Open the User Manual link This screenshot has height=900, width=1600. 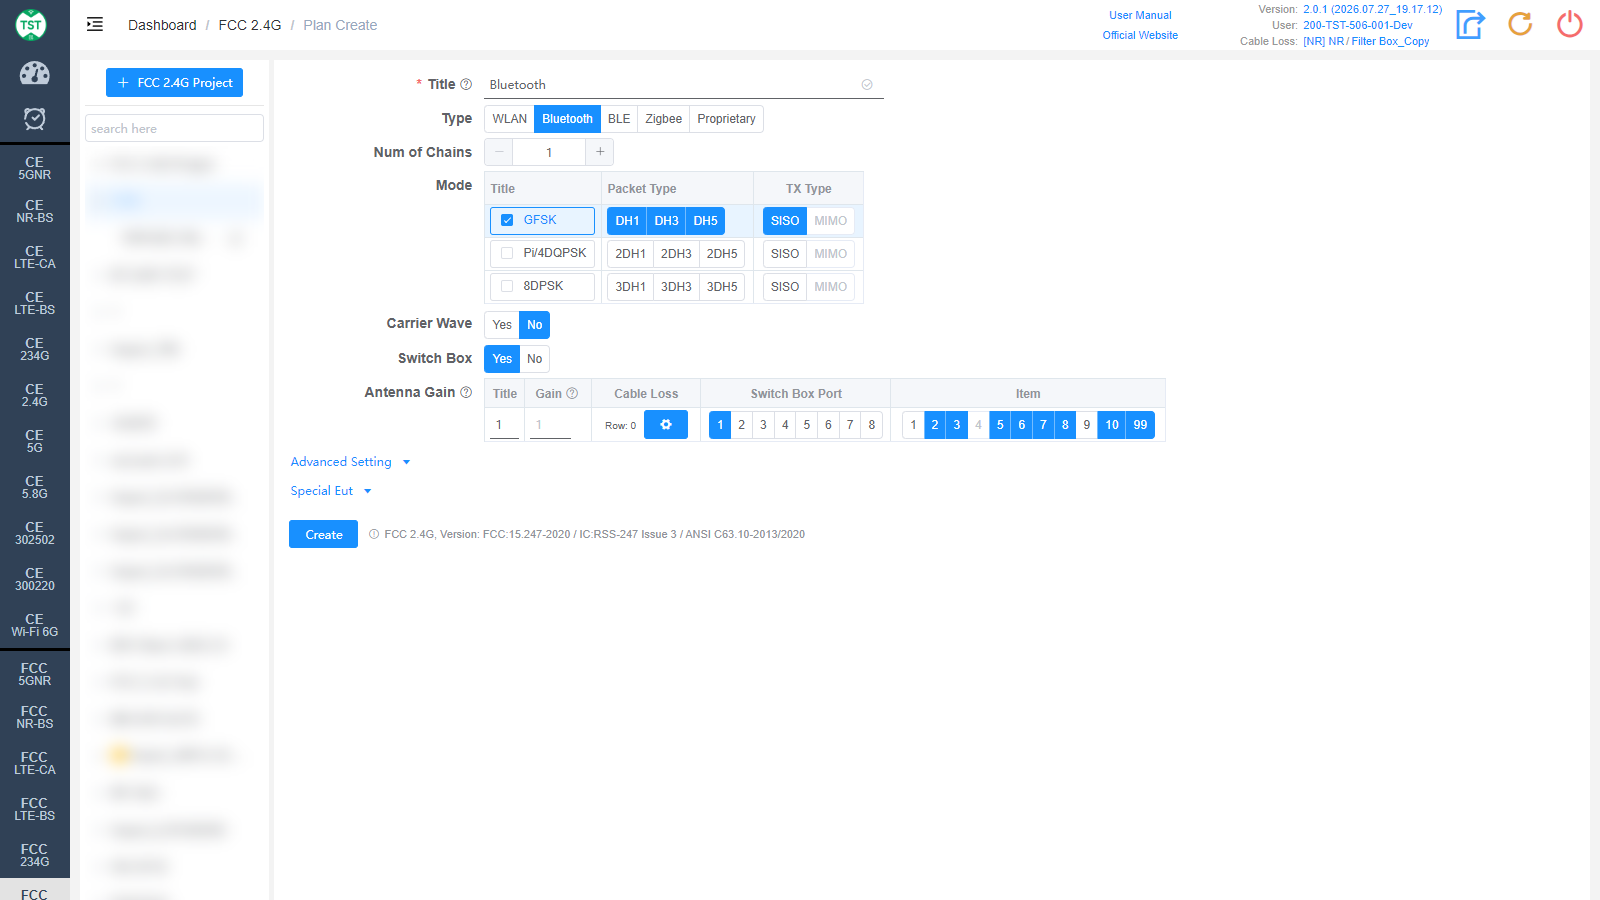[1140, 15]
